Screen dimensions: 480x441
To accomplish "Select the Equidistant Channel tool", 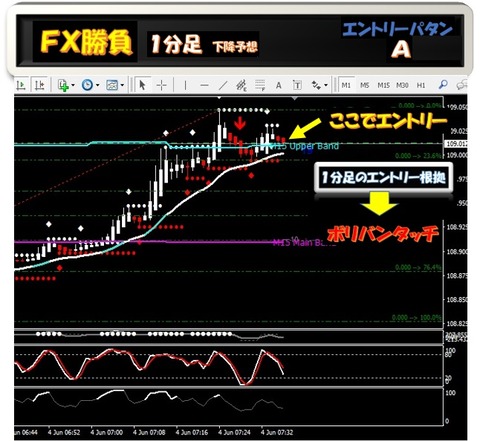I will [x=241, y=86].
